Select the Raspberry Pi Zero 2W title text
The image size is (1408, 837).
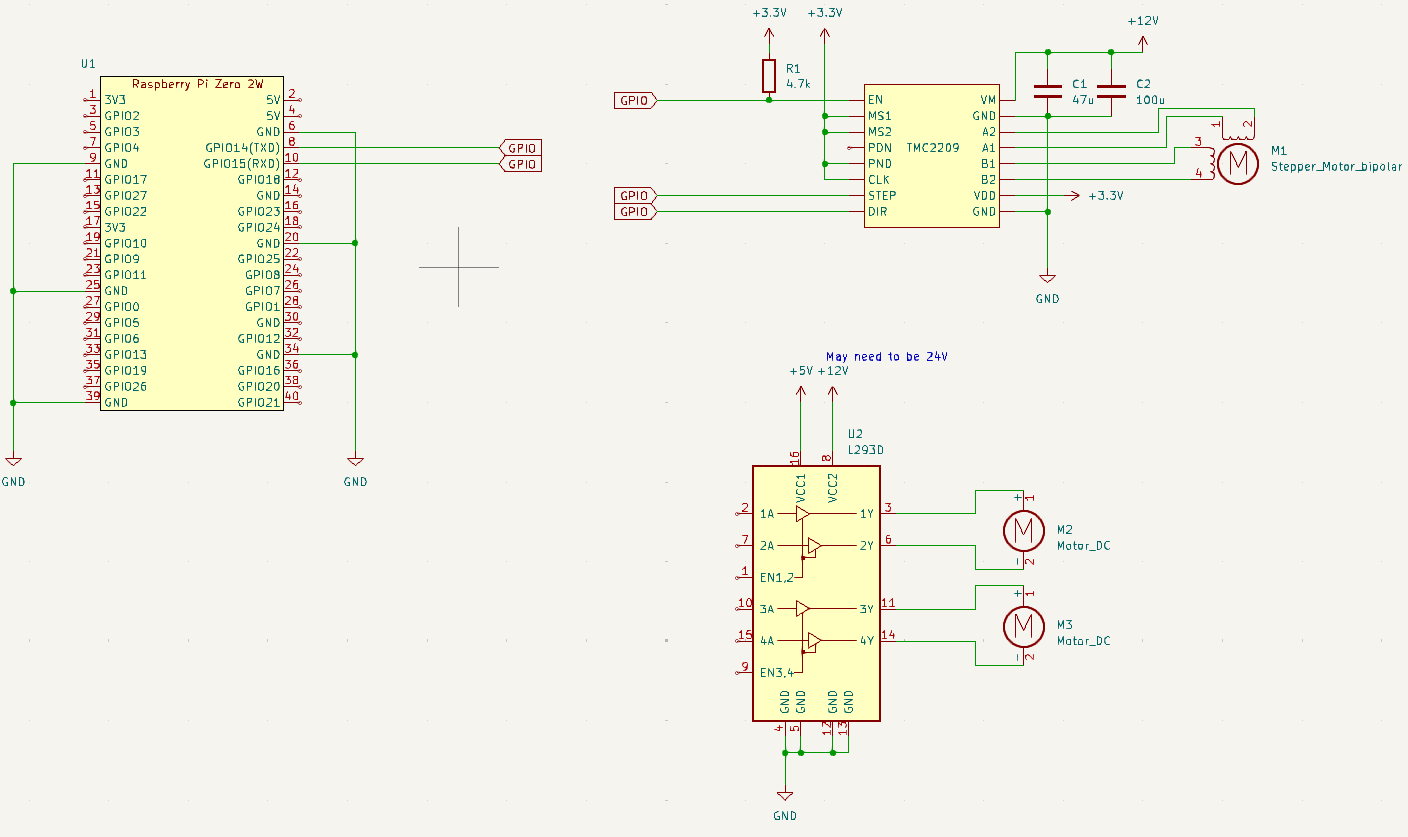(x=190, y=84)
